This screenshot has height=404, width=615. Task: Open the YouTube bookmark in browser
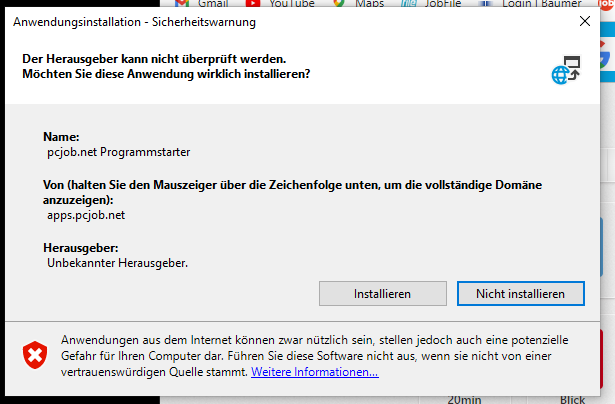[x=280, y=4]
